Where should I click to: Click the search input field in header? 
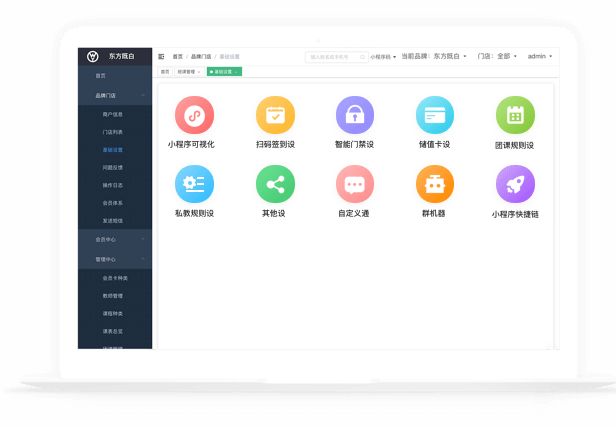[x=332, y=57]
